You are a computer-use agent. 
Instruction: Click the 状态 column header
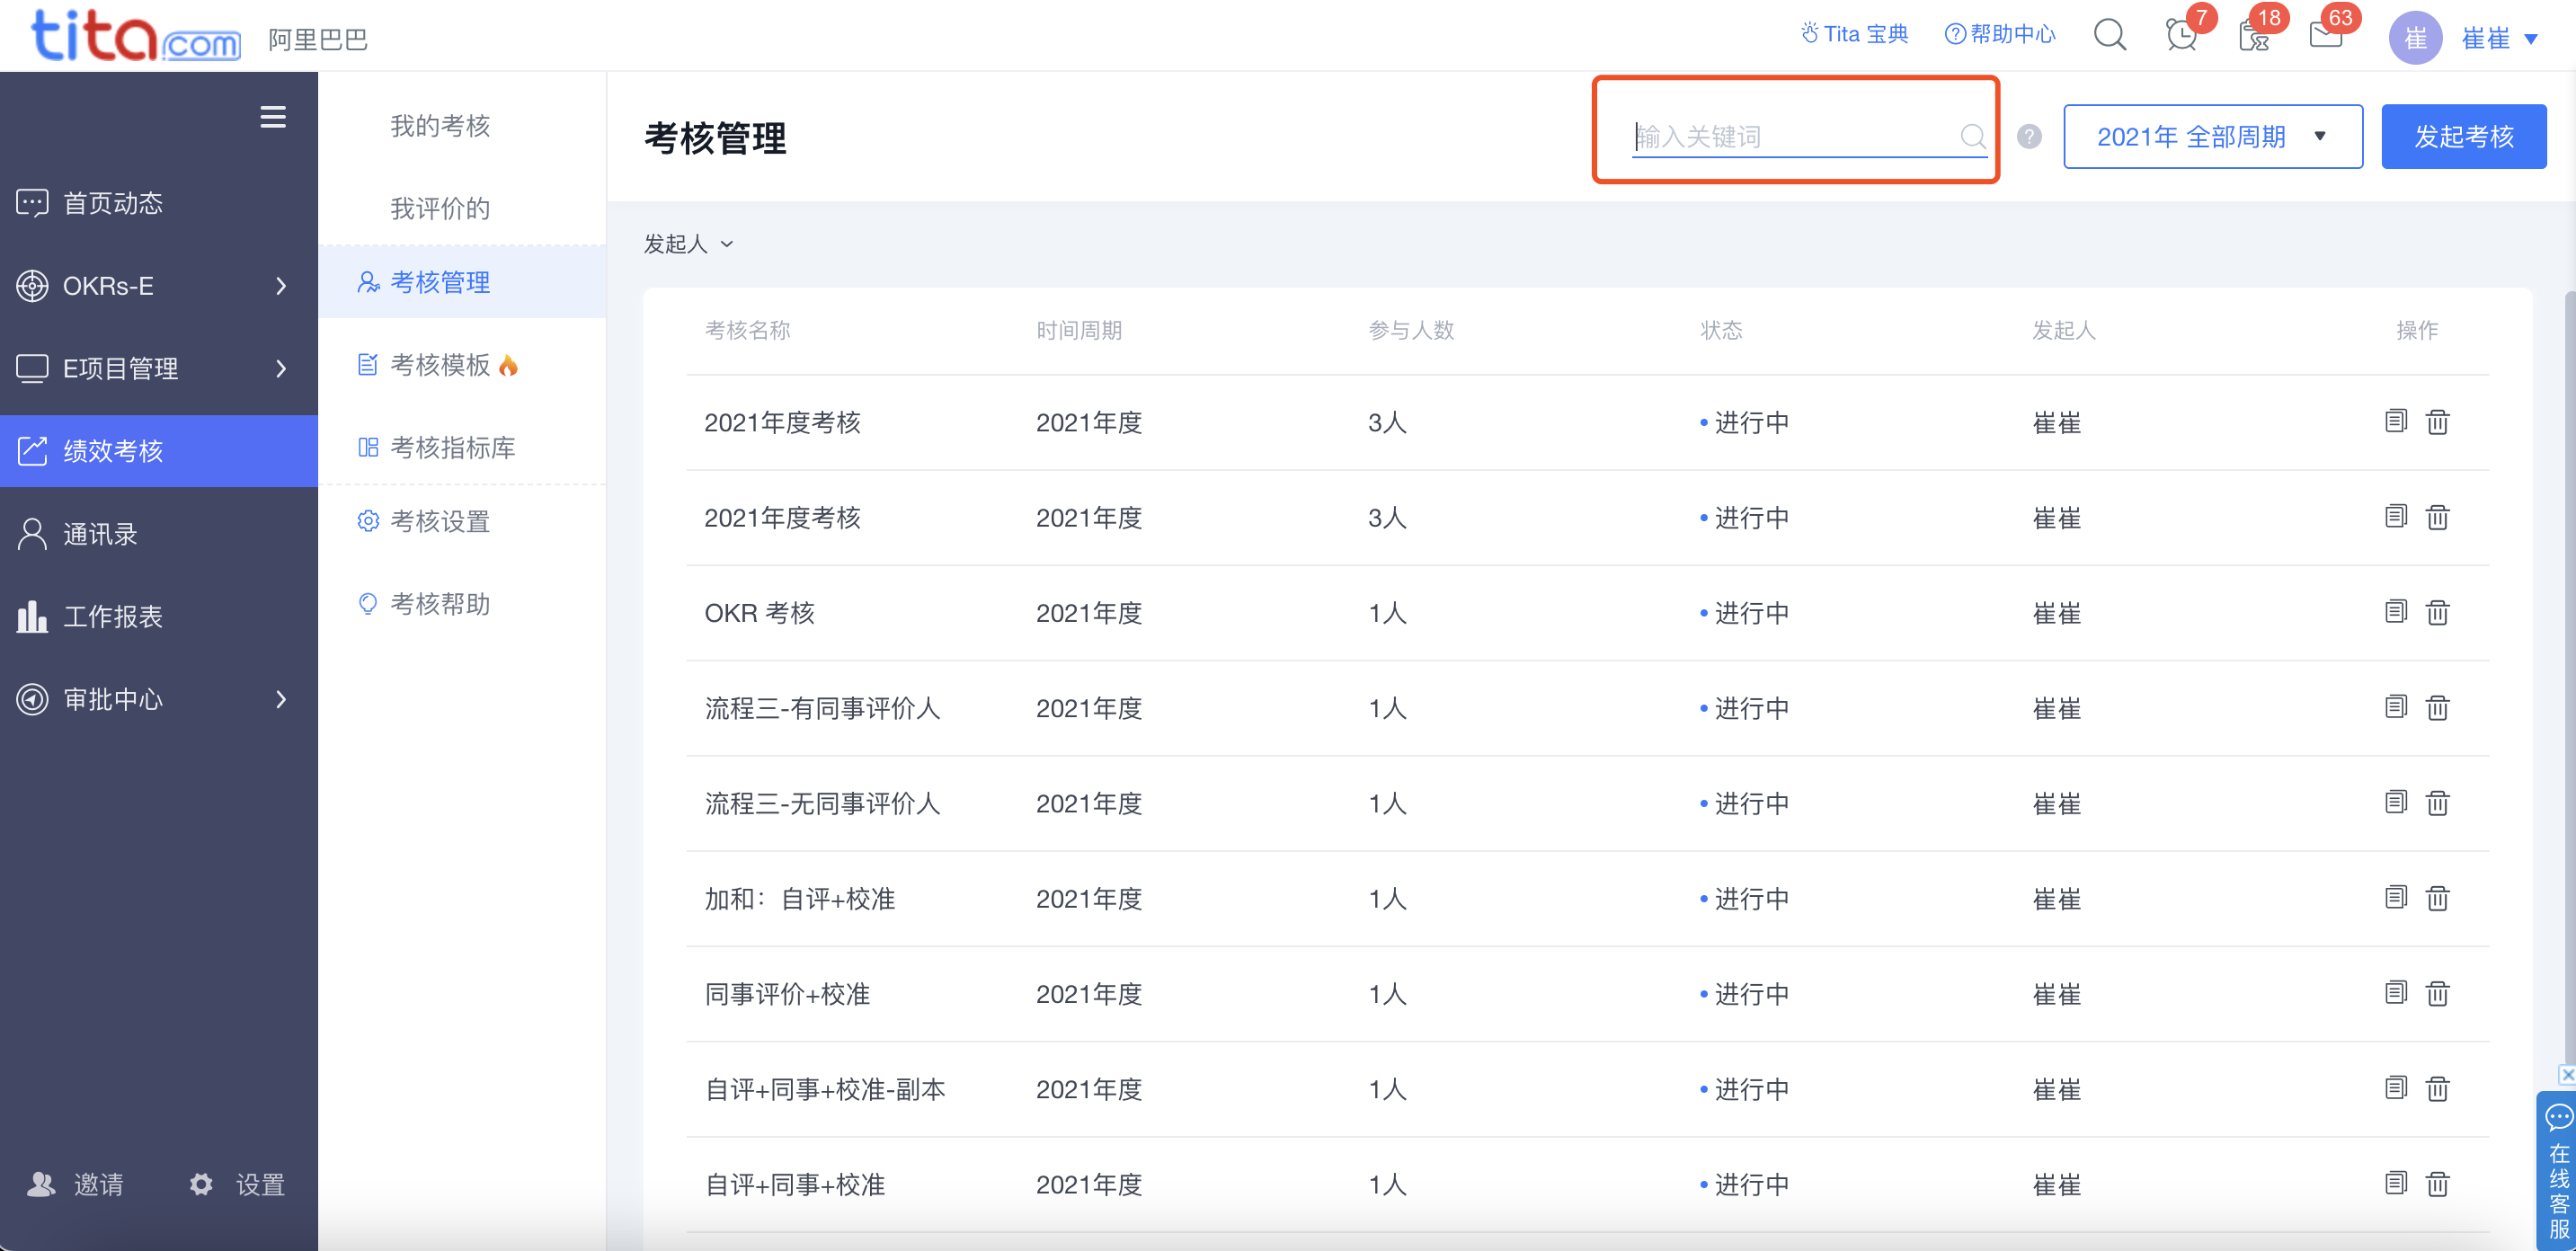click(x=1721, y=330)
